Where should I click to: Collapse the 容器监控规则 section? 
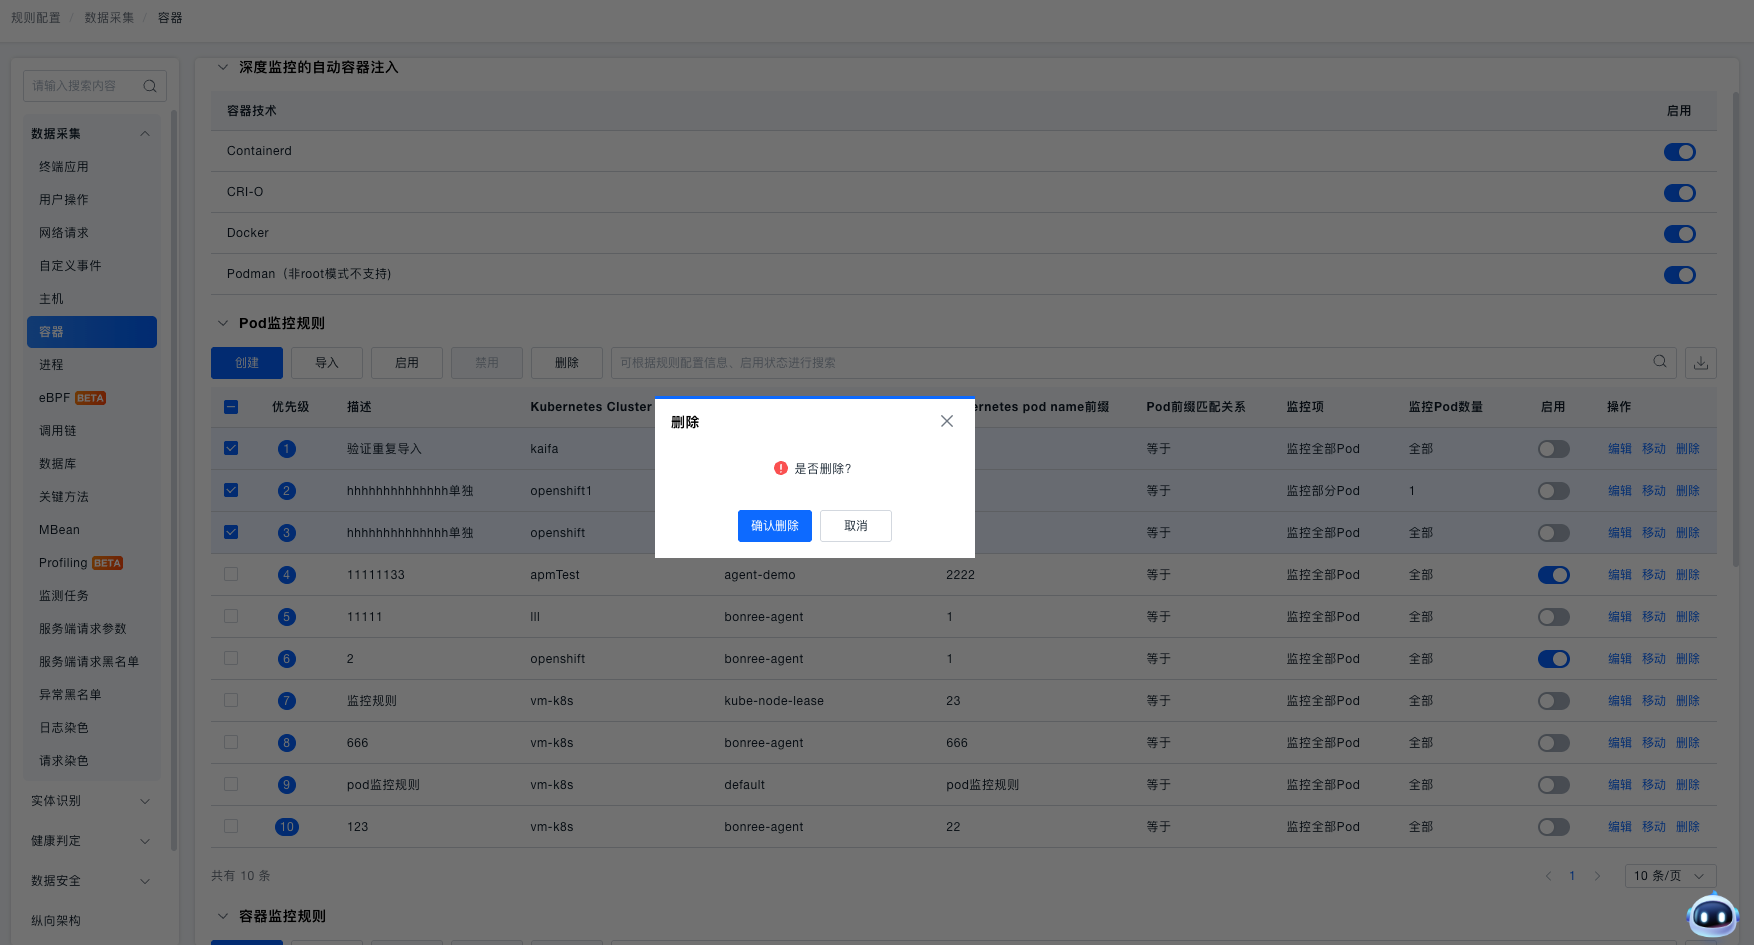pos(223,916)
